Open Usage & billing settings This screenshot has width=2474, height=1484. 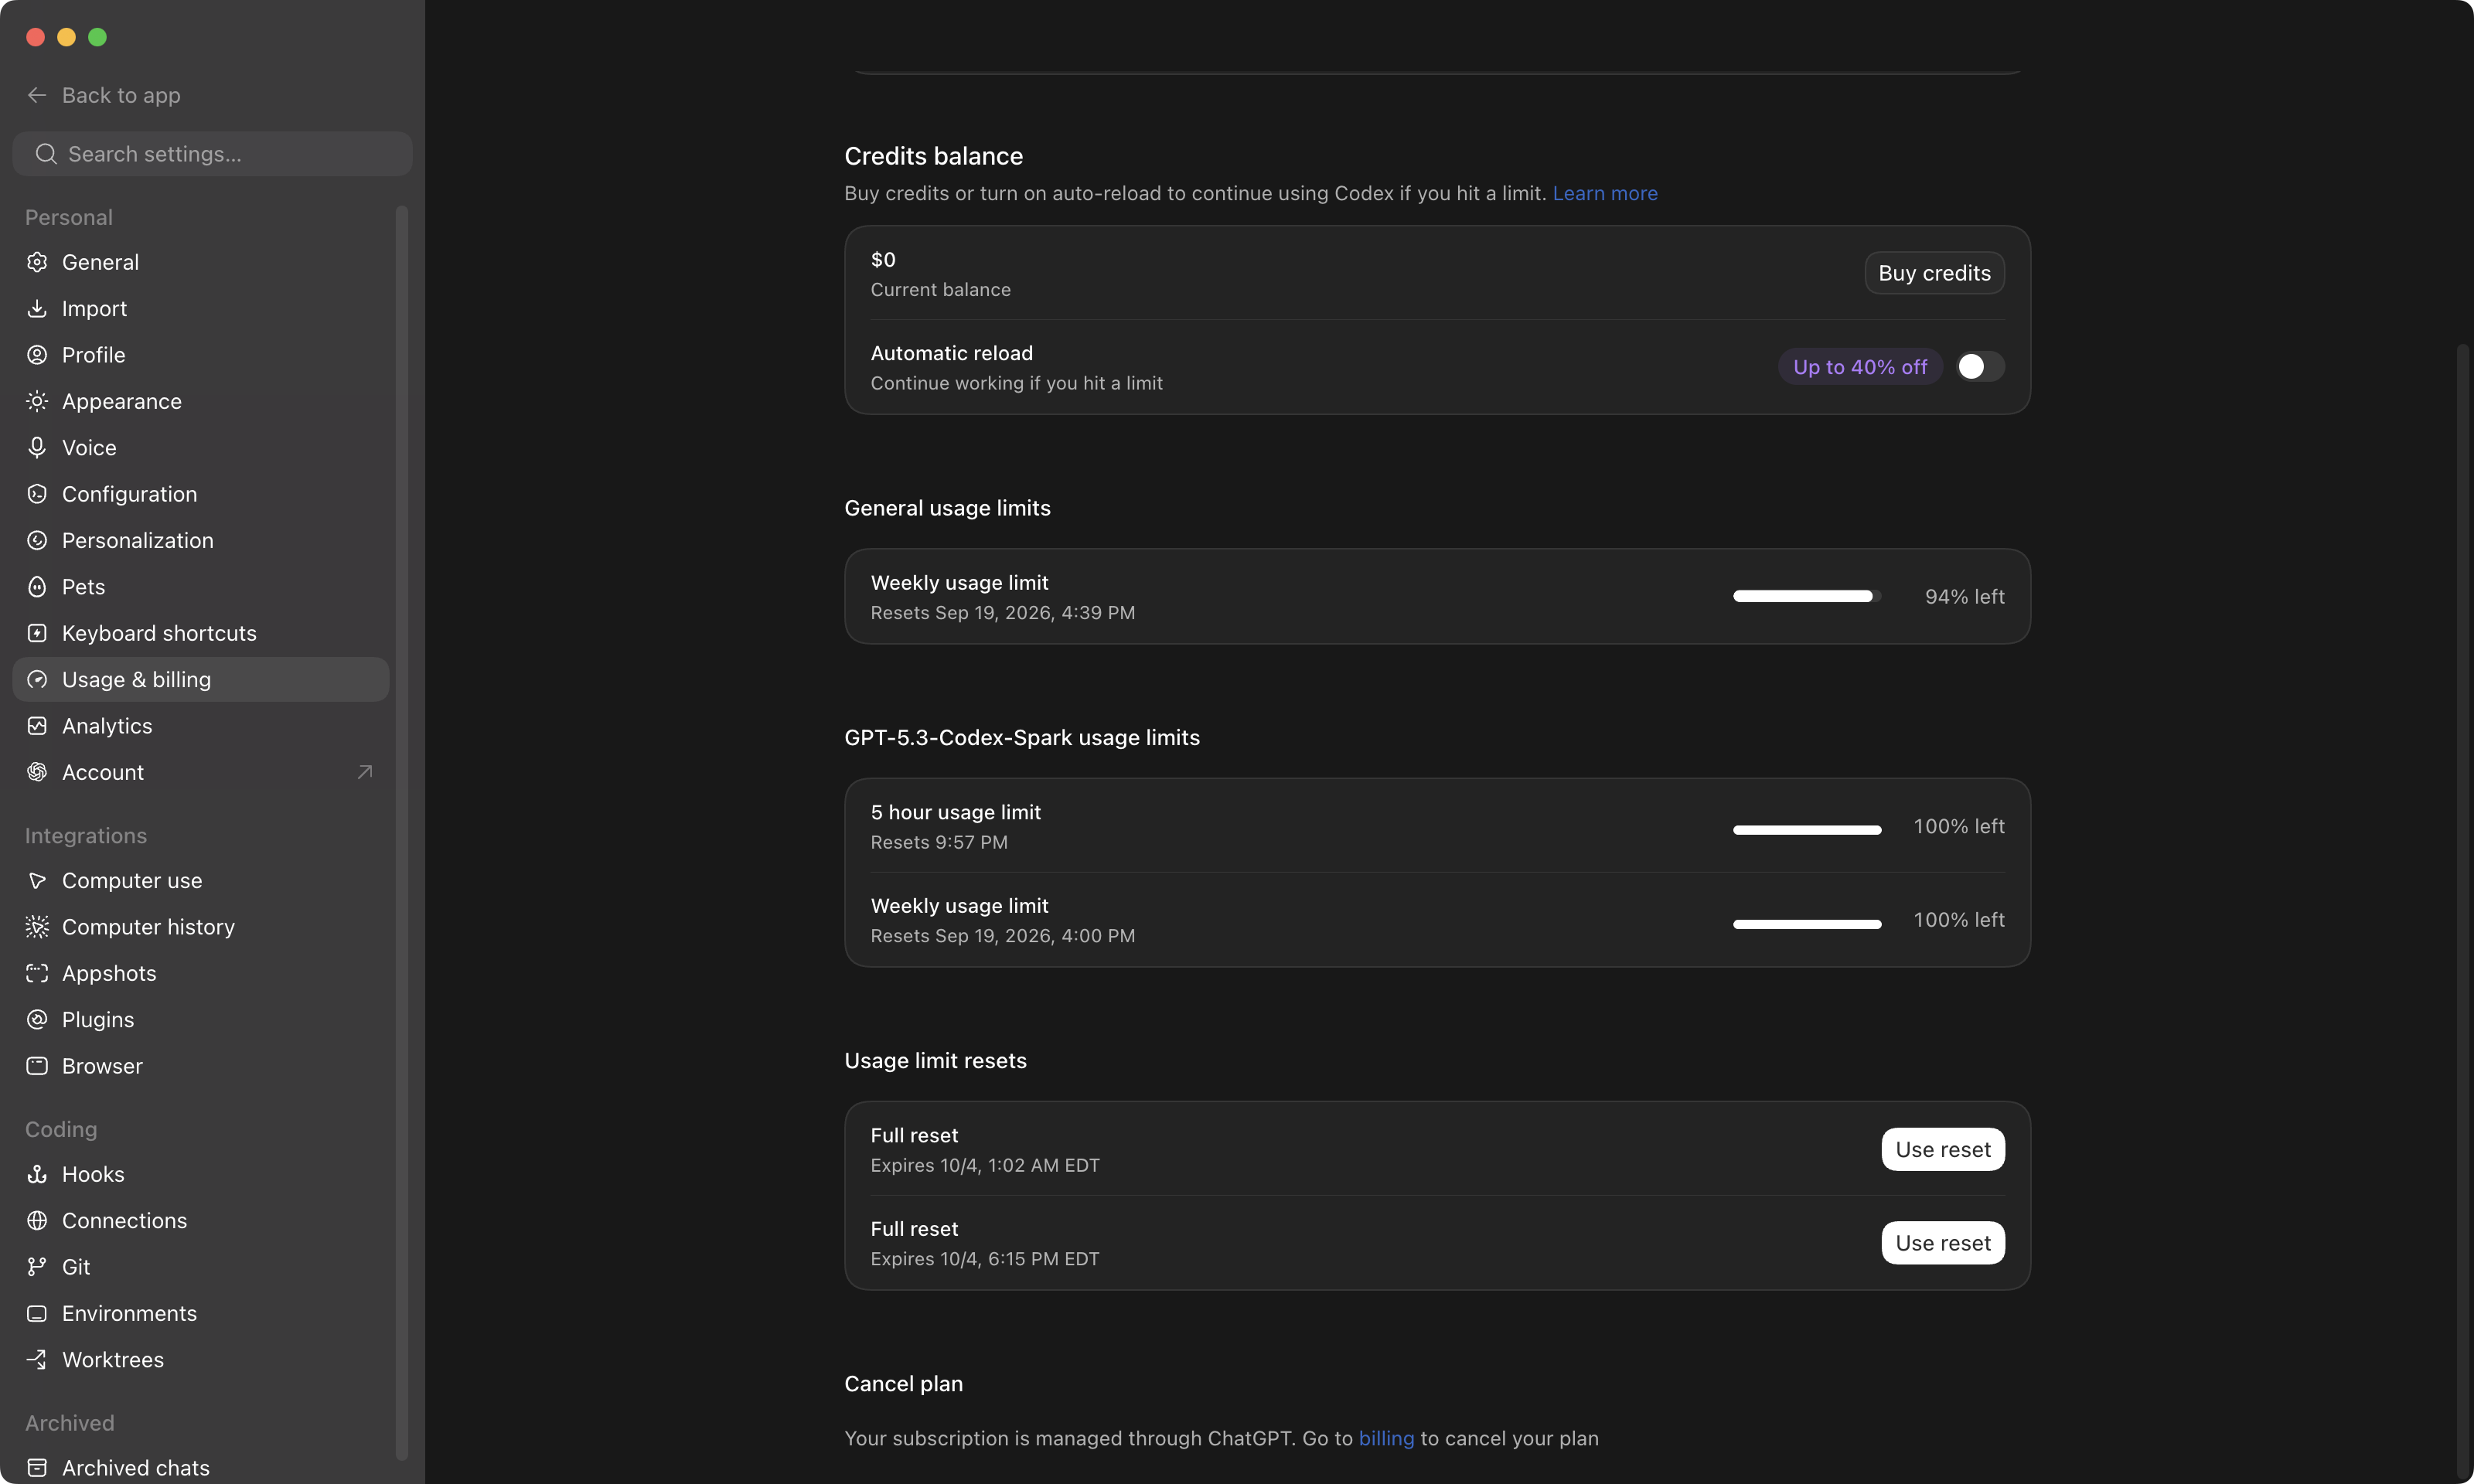200,679
